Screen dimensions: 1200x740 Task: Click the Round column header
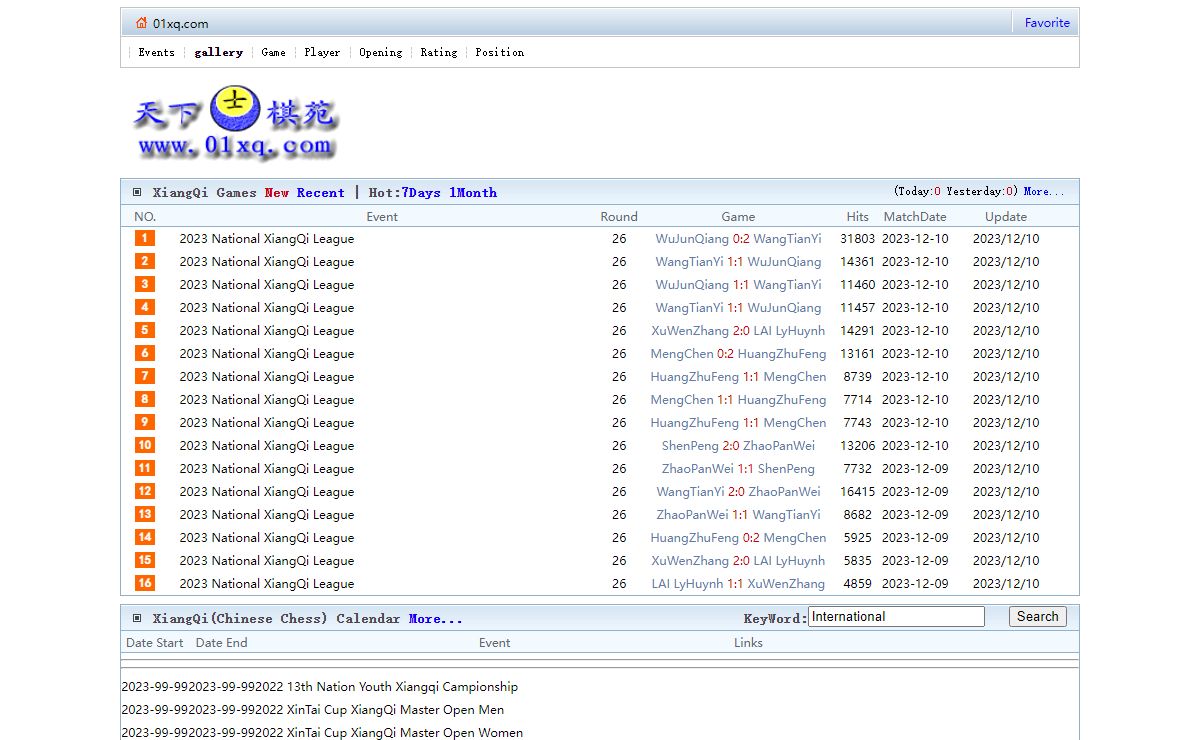(x=619, y=216)
